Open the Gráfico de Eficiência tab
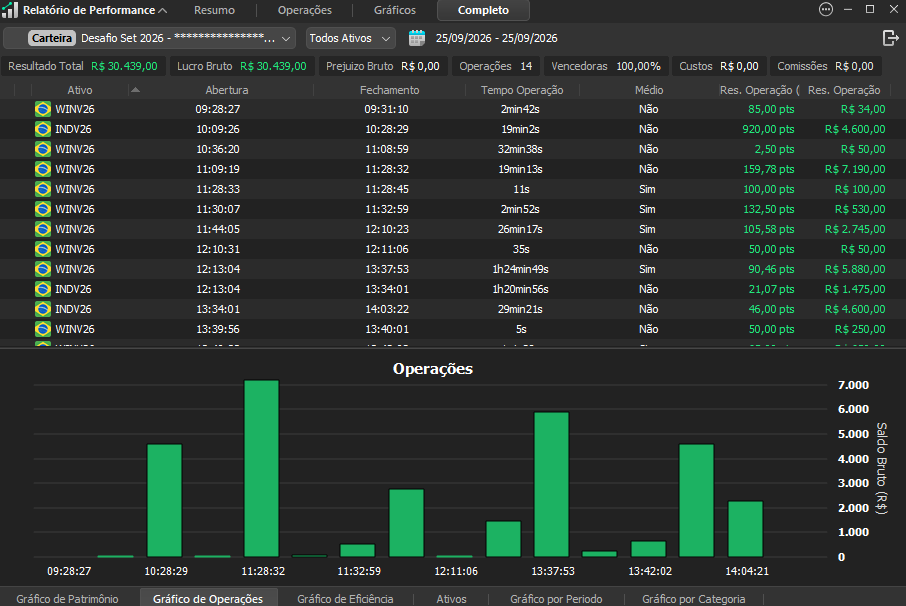The image size is (906, 606). click(345, 598)
